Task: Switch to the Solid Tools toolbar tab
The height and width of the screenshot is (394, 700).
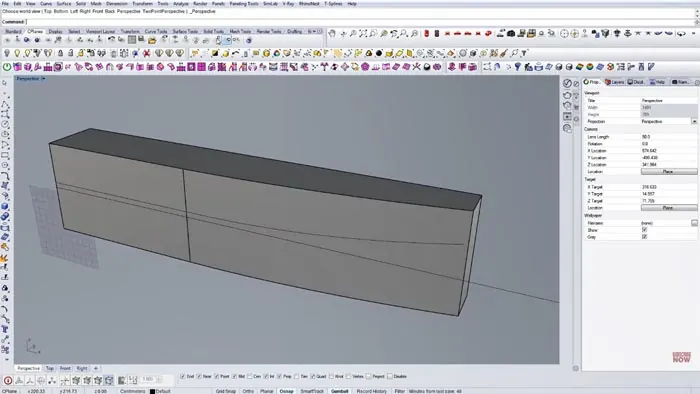Action: tap(213, 31)
